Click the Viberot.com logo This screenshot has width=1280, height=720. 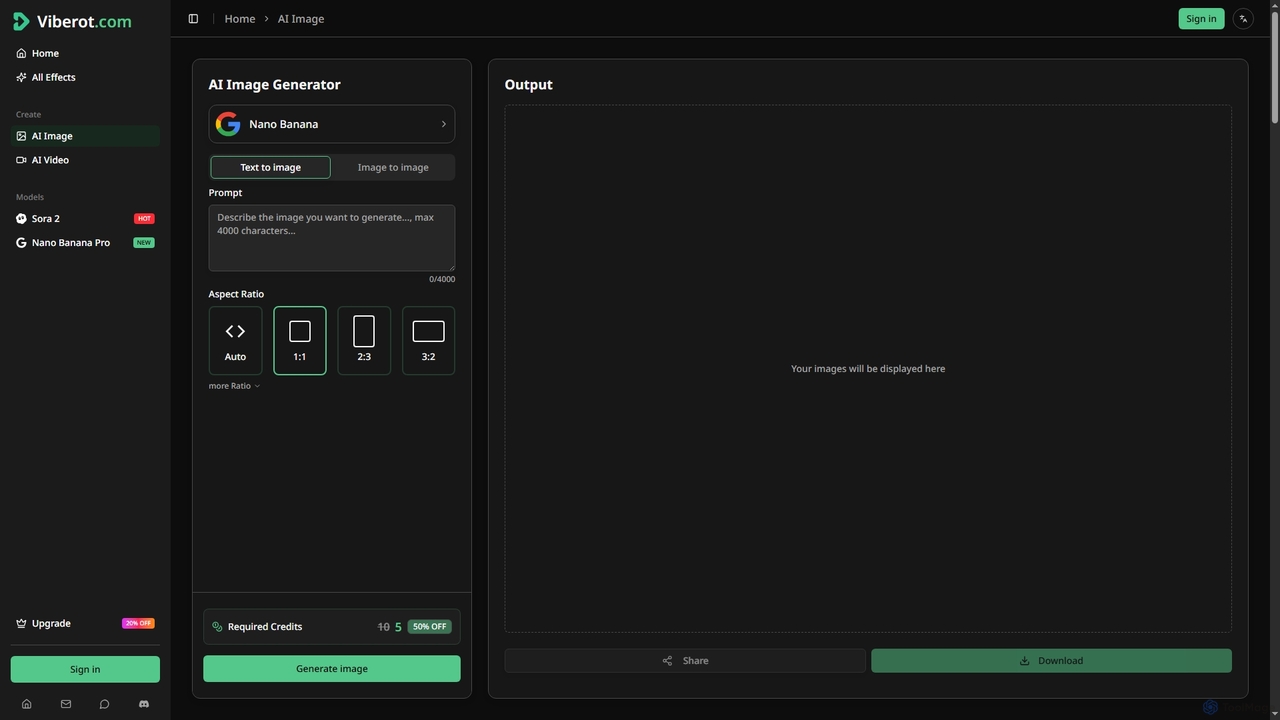pyautogui.click(x=72, y=21)
